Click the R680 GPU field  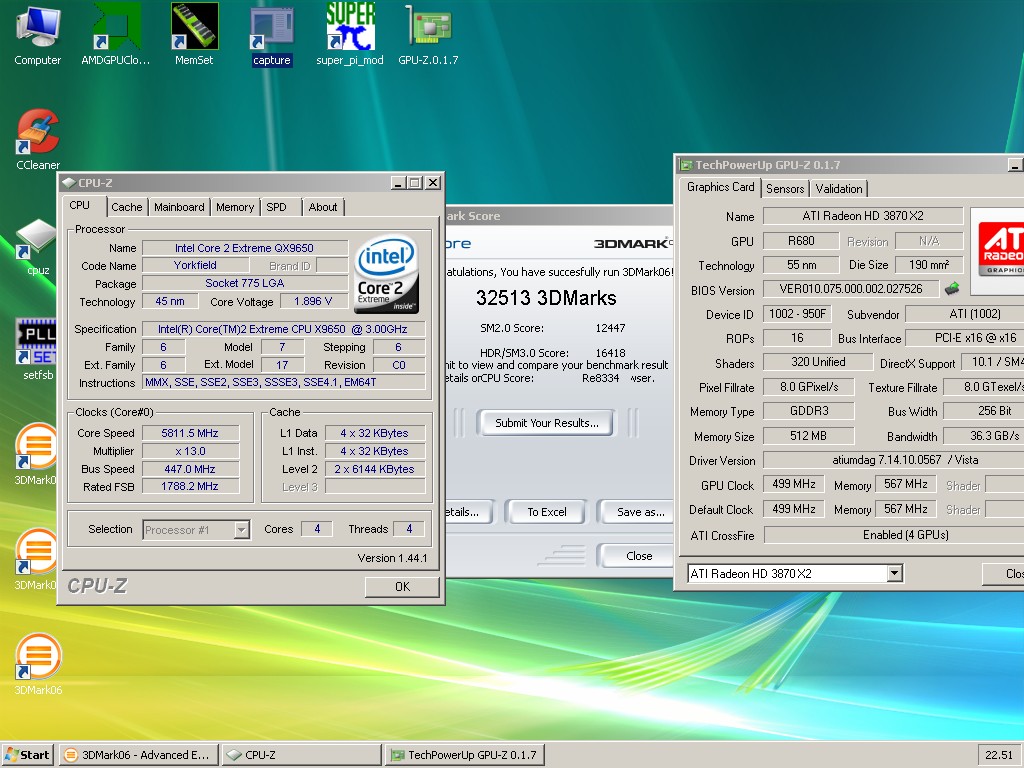click(x=801, y=241)
